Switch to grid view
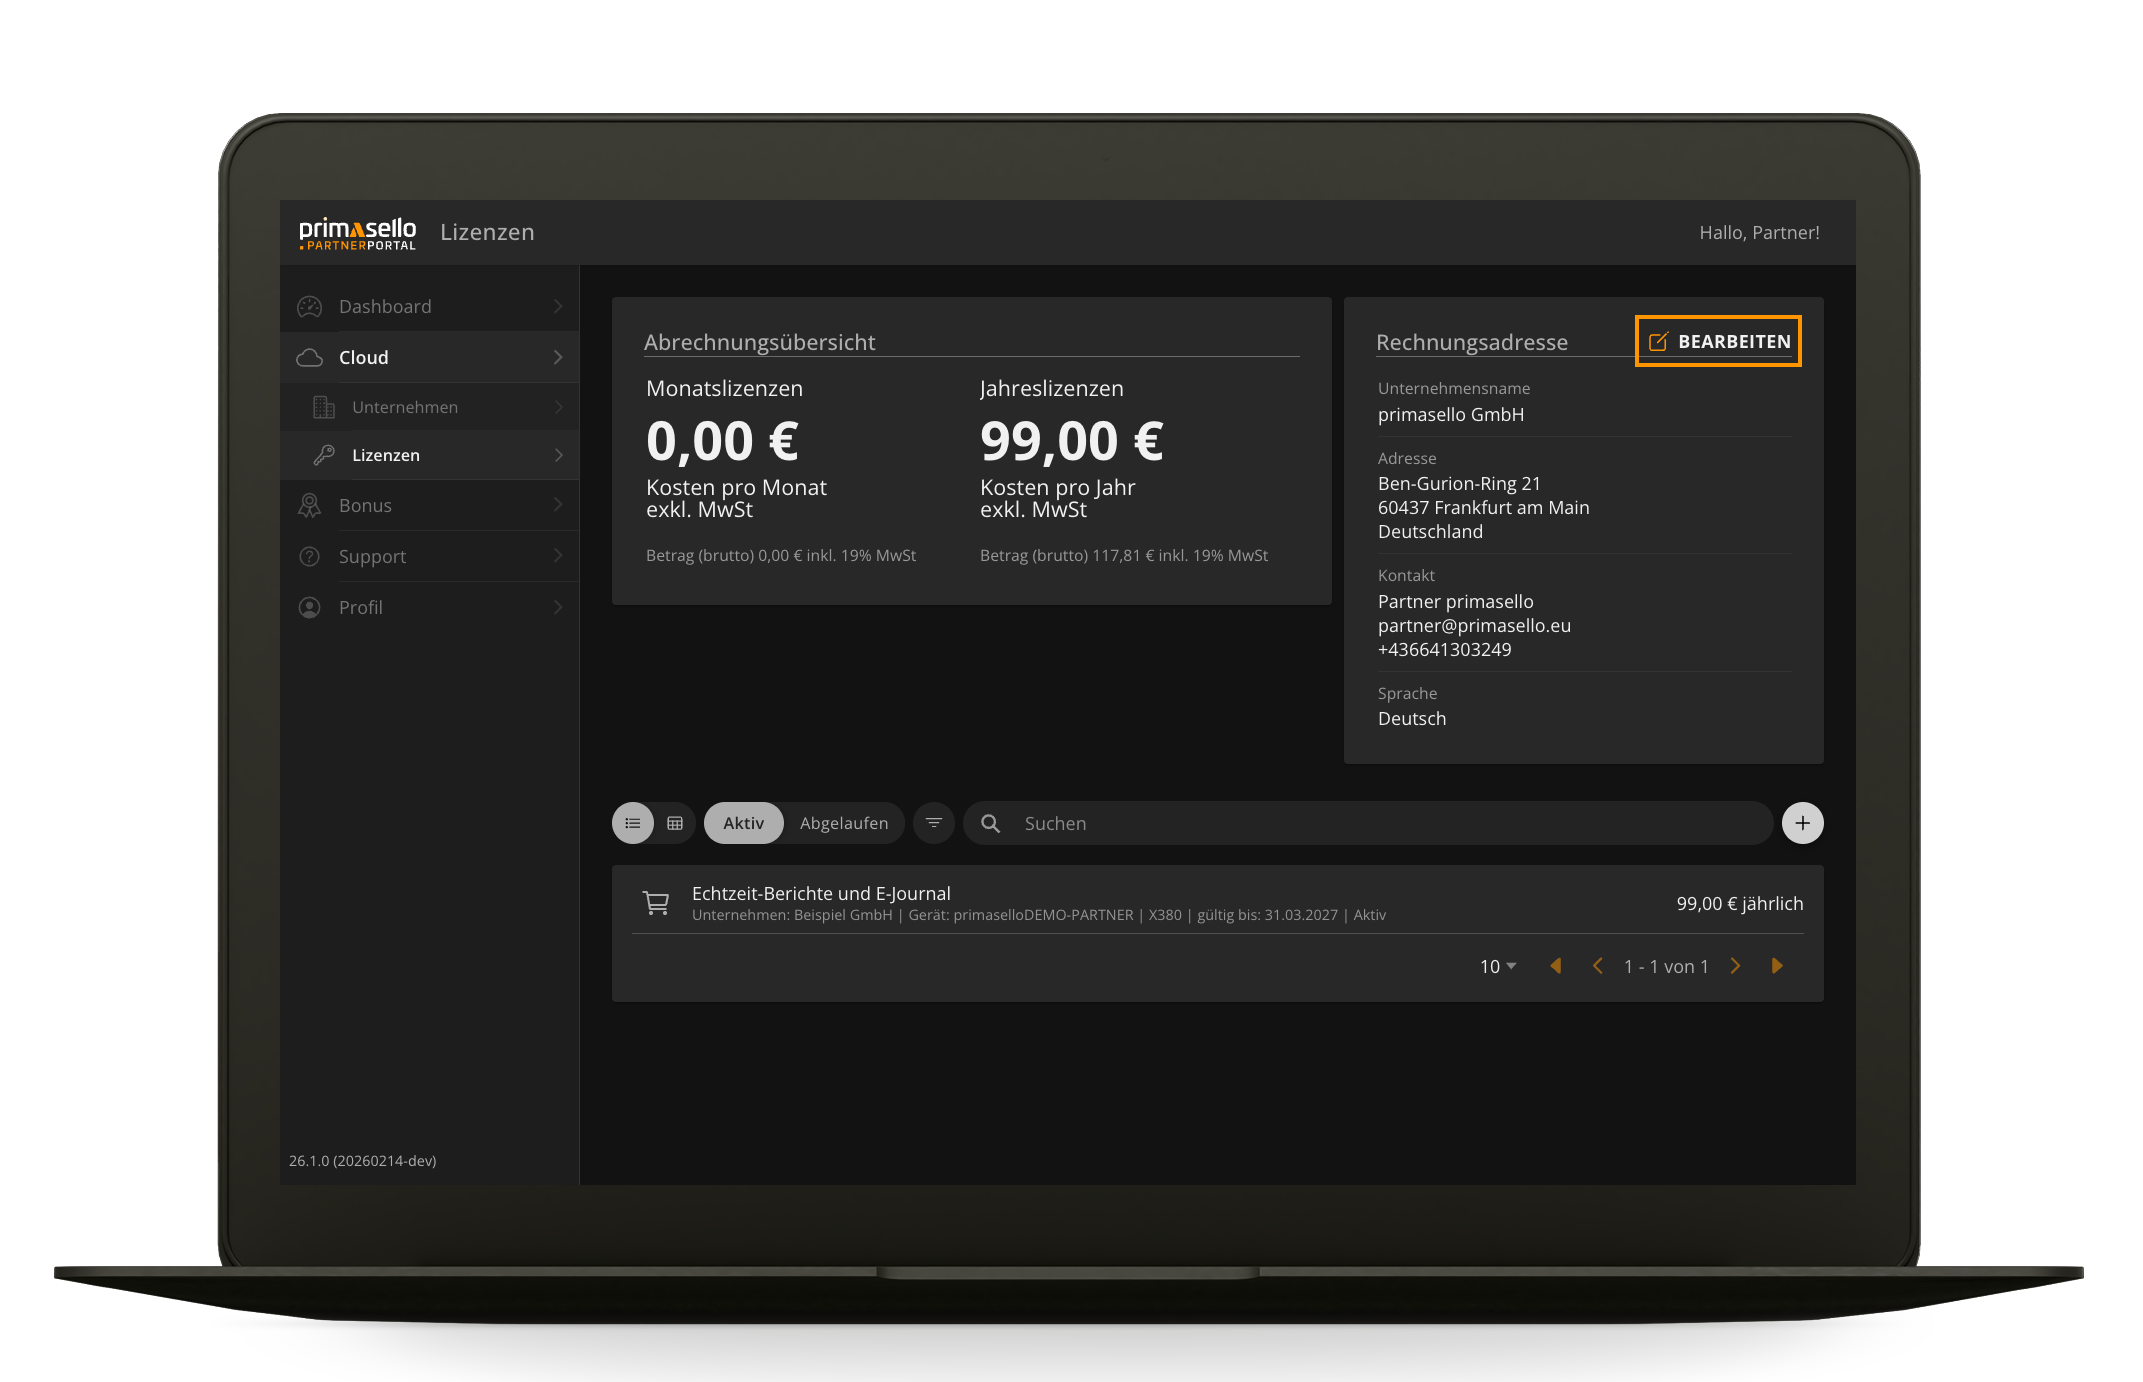Image resolution: width=2143 pixels, height=1382 pixels. pyautogui.click(x=676, y=822)
